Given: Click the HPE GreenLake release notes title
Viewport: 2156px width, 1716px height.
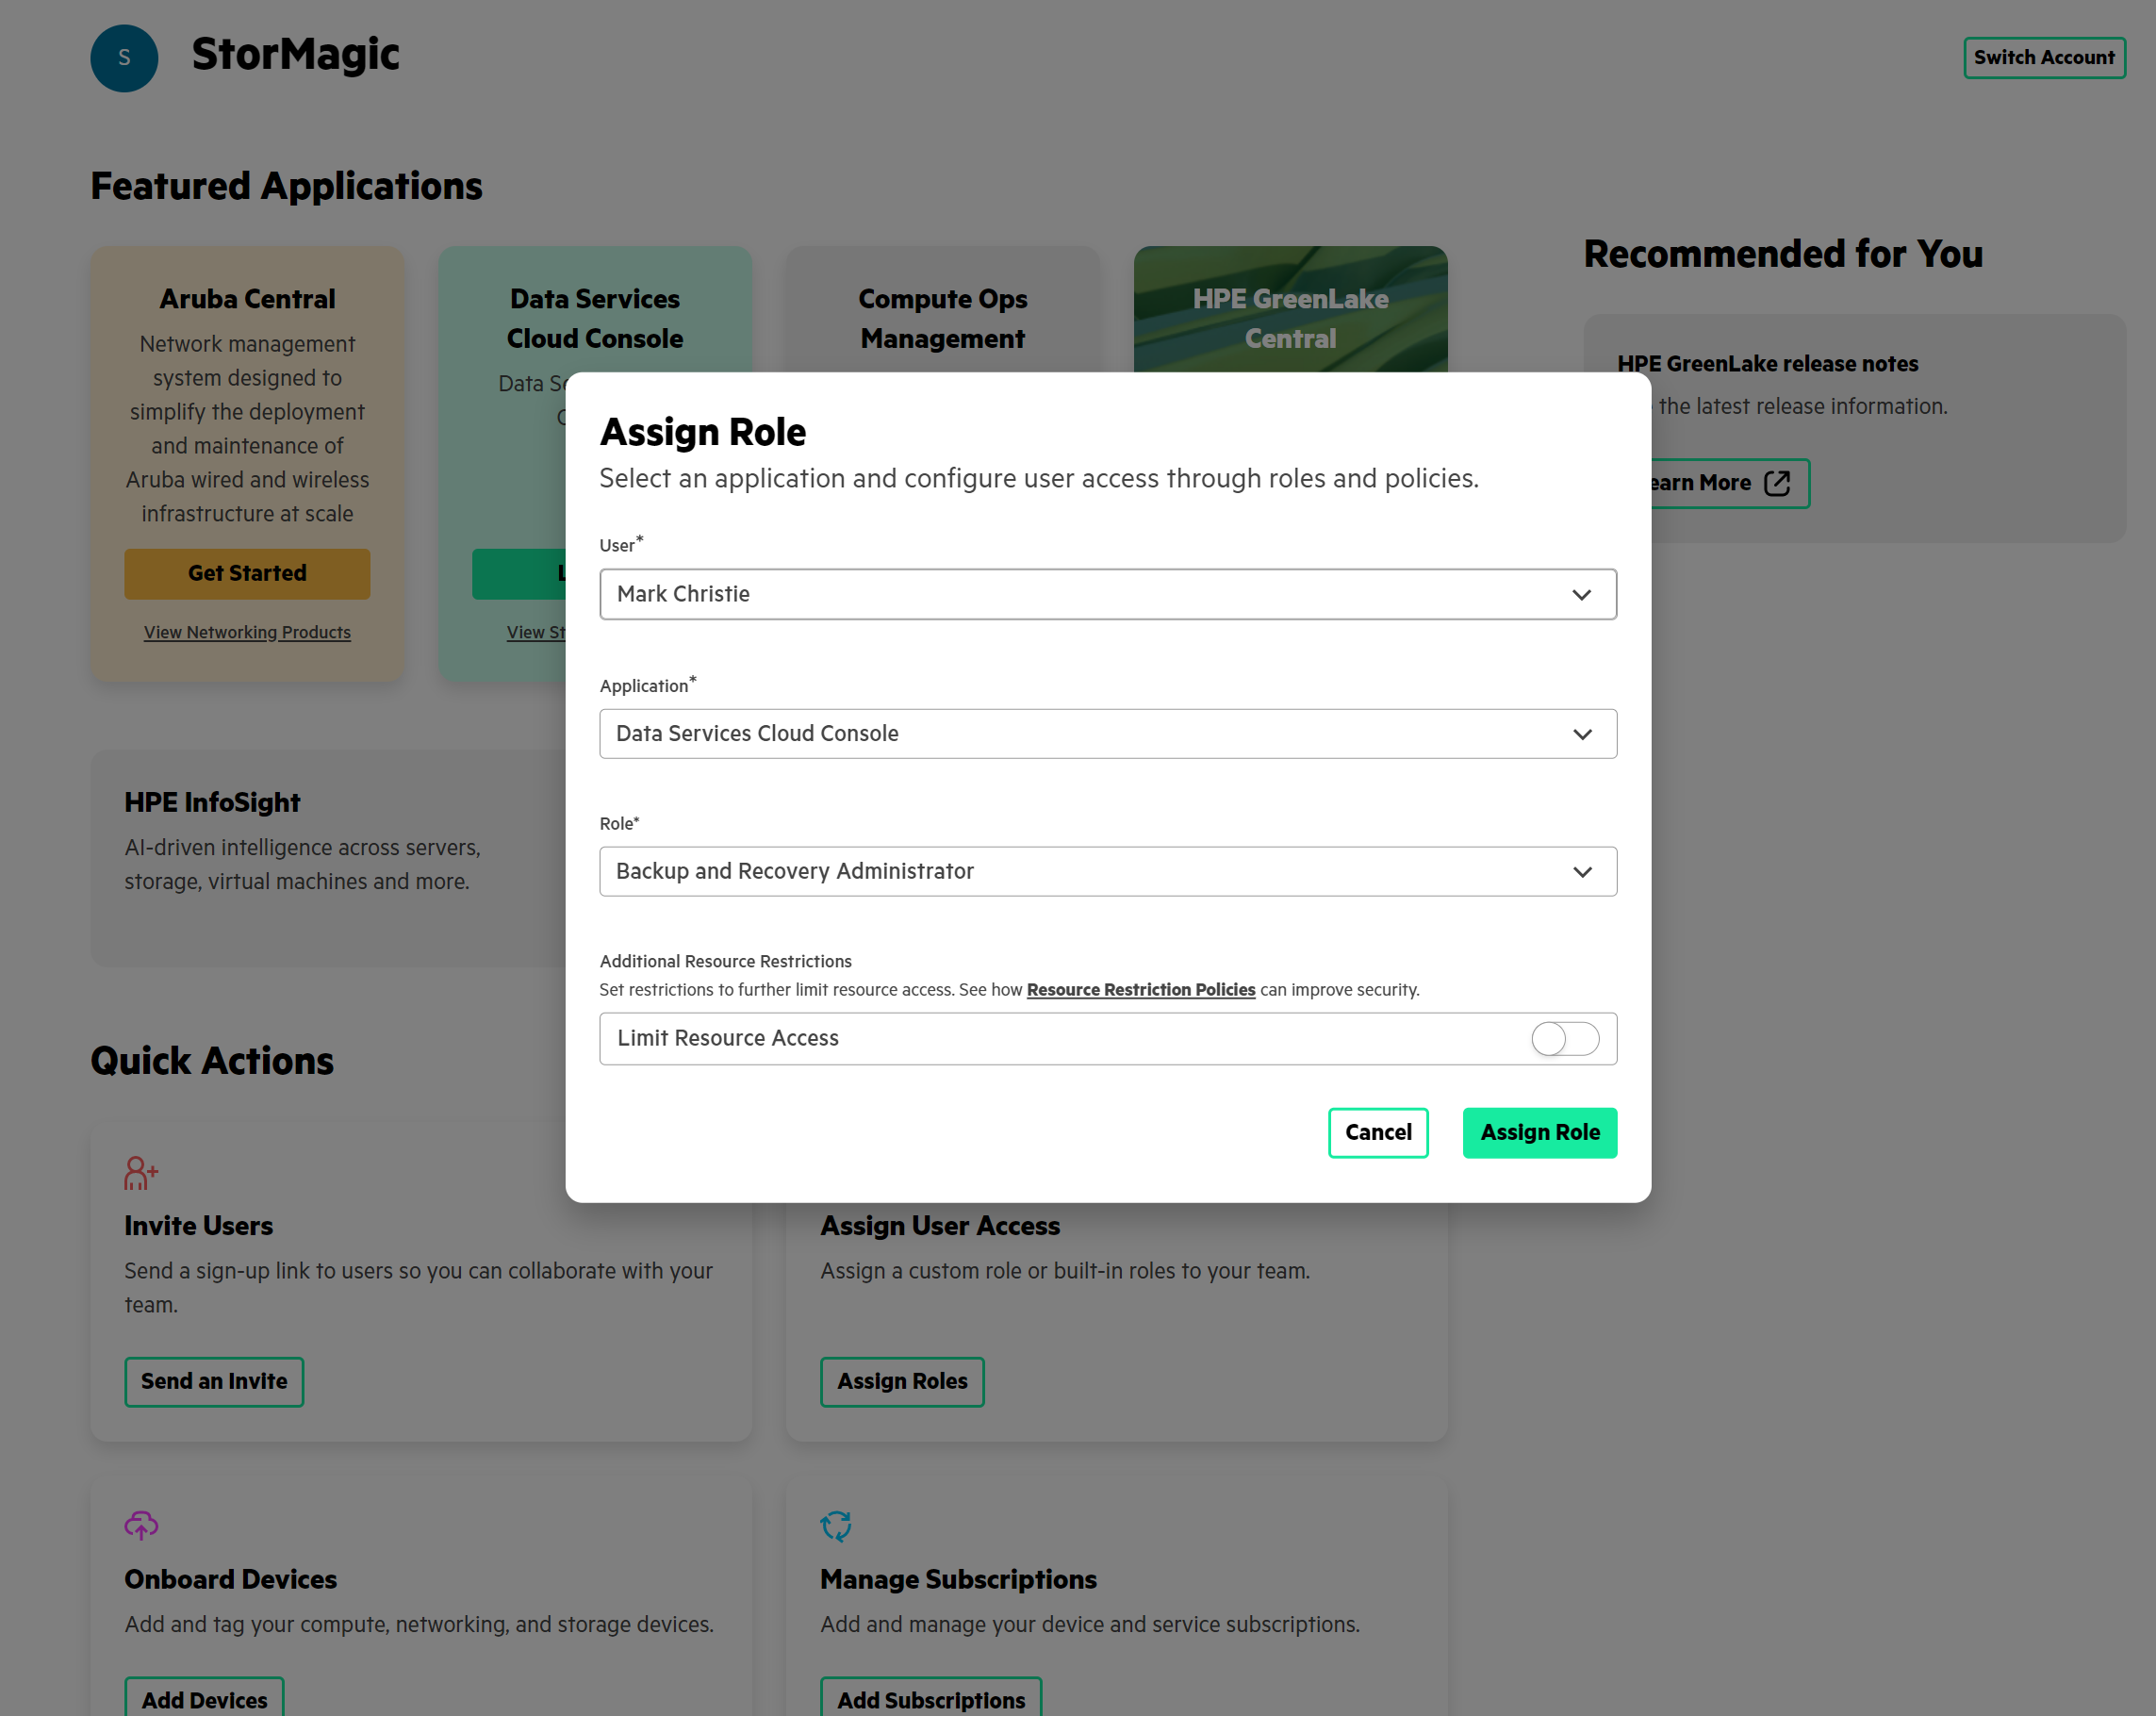Looking at the screenshot, I should 1767,363.
